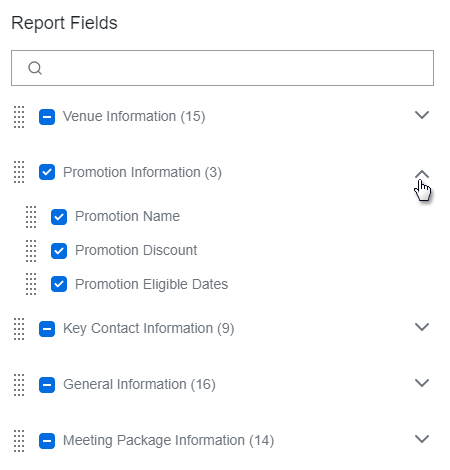Toggle the Meeting Package Information checkbox
The width and height of the screenshot is (450, 470).
pyautogui.click(x=47, y=441)
